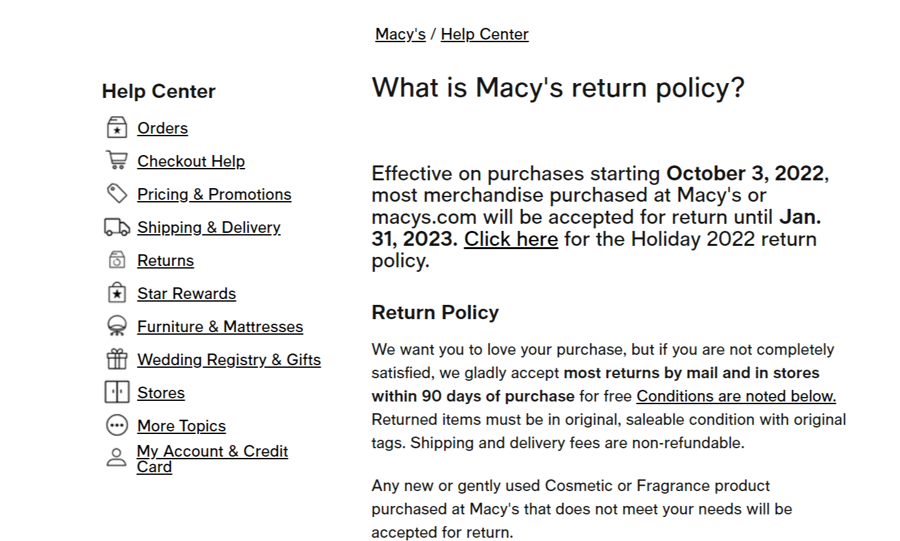The width and height of the screenshot is (900, 541).
Task: Click the My Account person icon
Action: coord(117,458)
